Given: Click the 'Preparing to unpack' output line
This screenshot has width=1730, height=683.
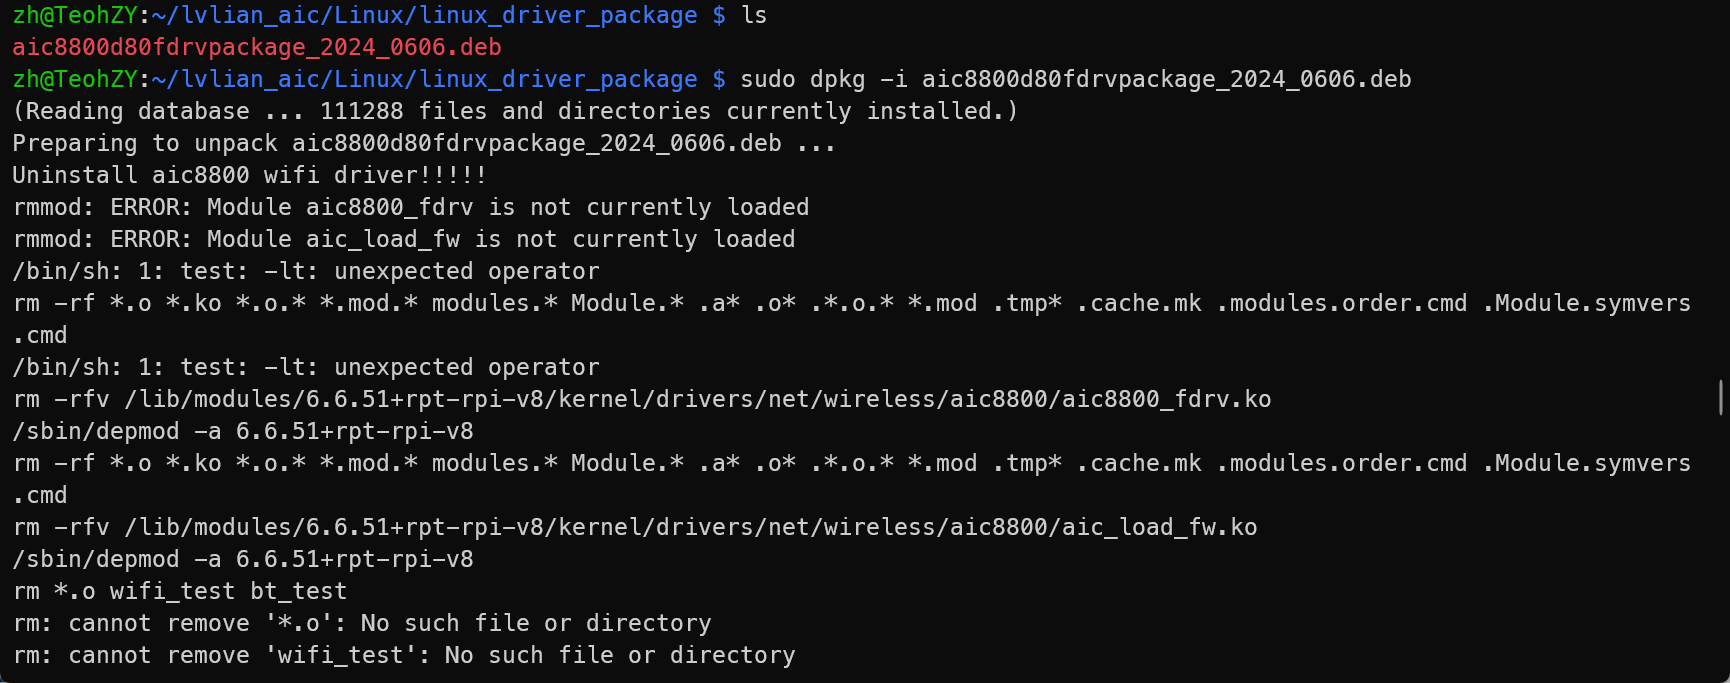Looking at the screenshot, I should (x=424, y=144).
